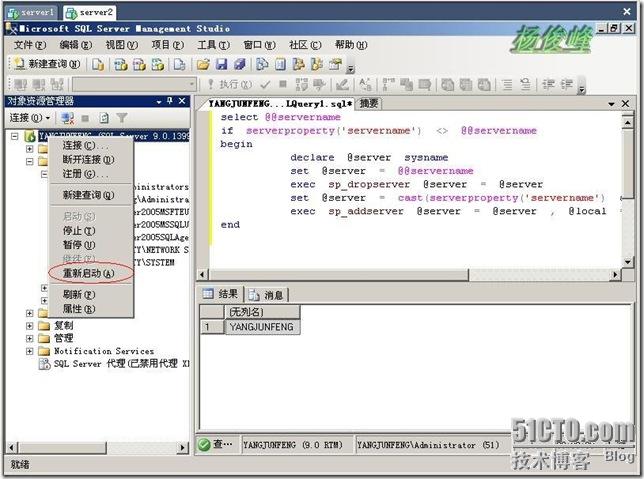Click the uncomment lines icon

click(x=525, y=85)
